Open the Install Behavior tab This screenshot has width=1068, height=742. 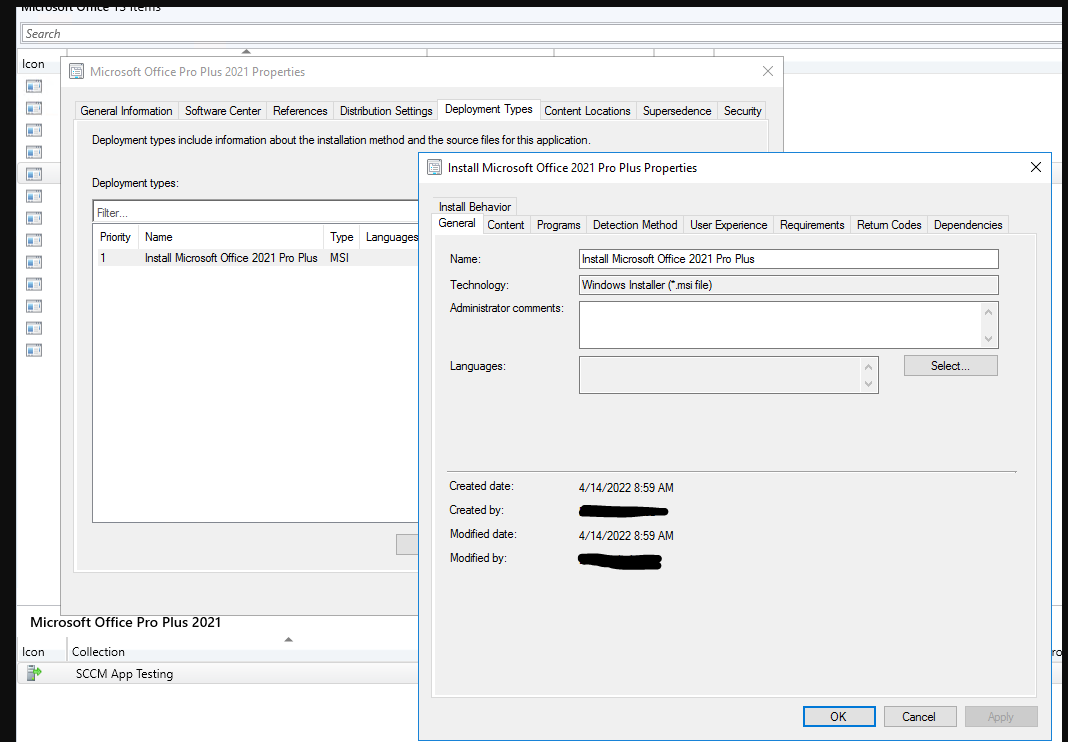tap(475, 206)
